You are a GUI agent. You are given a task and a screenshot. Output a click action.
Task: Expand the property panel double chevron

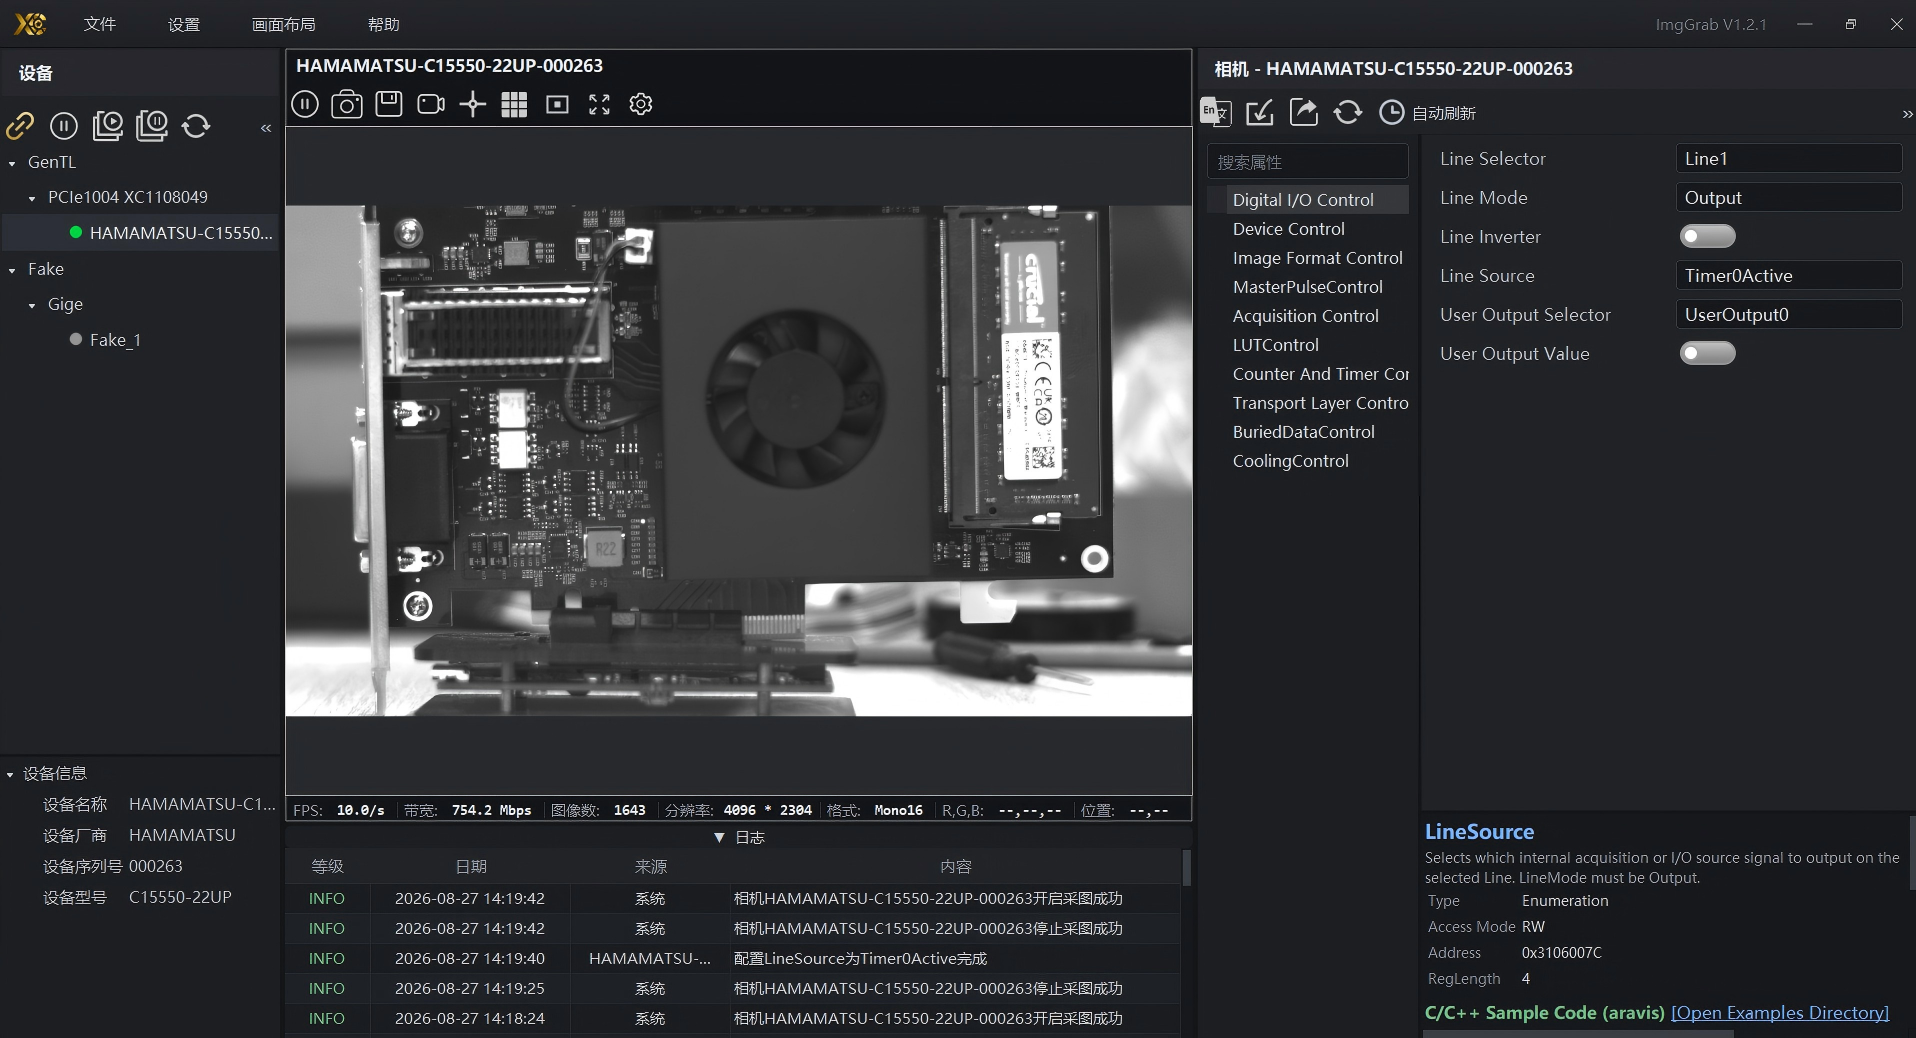pyautogui.click(x=1907, y=115)
